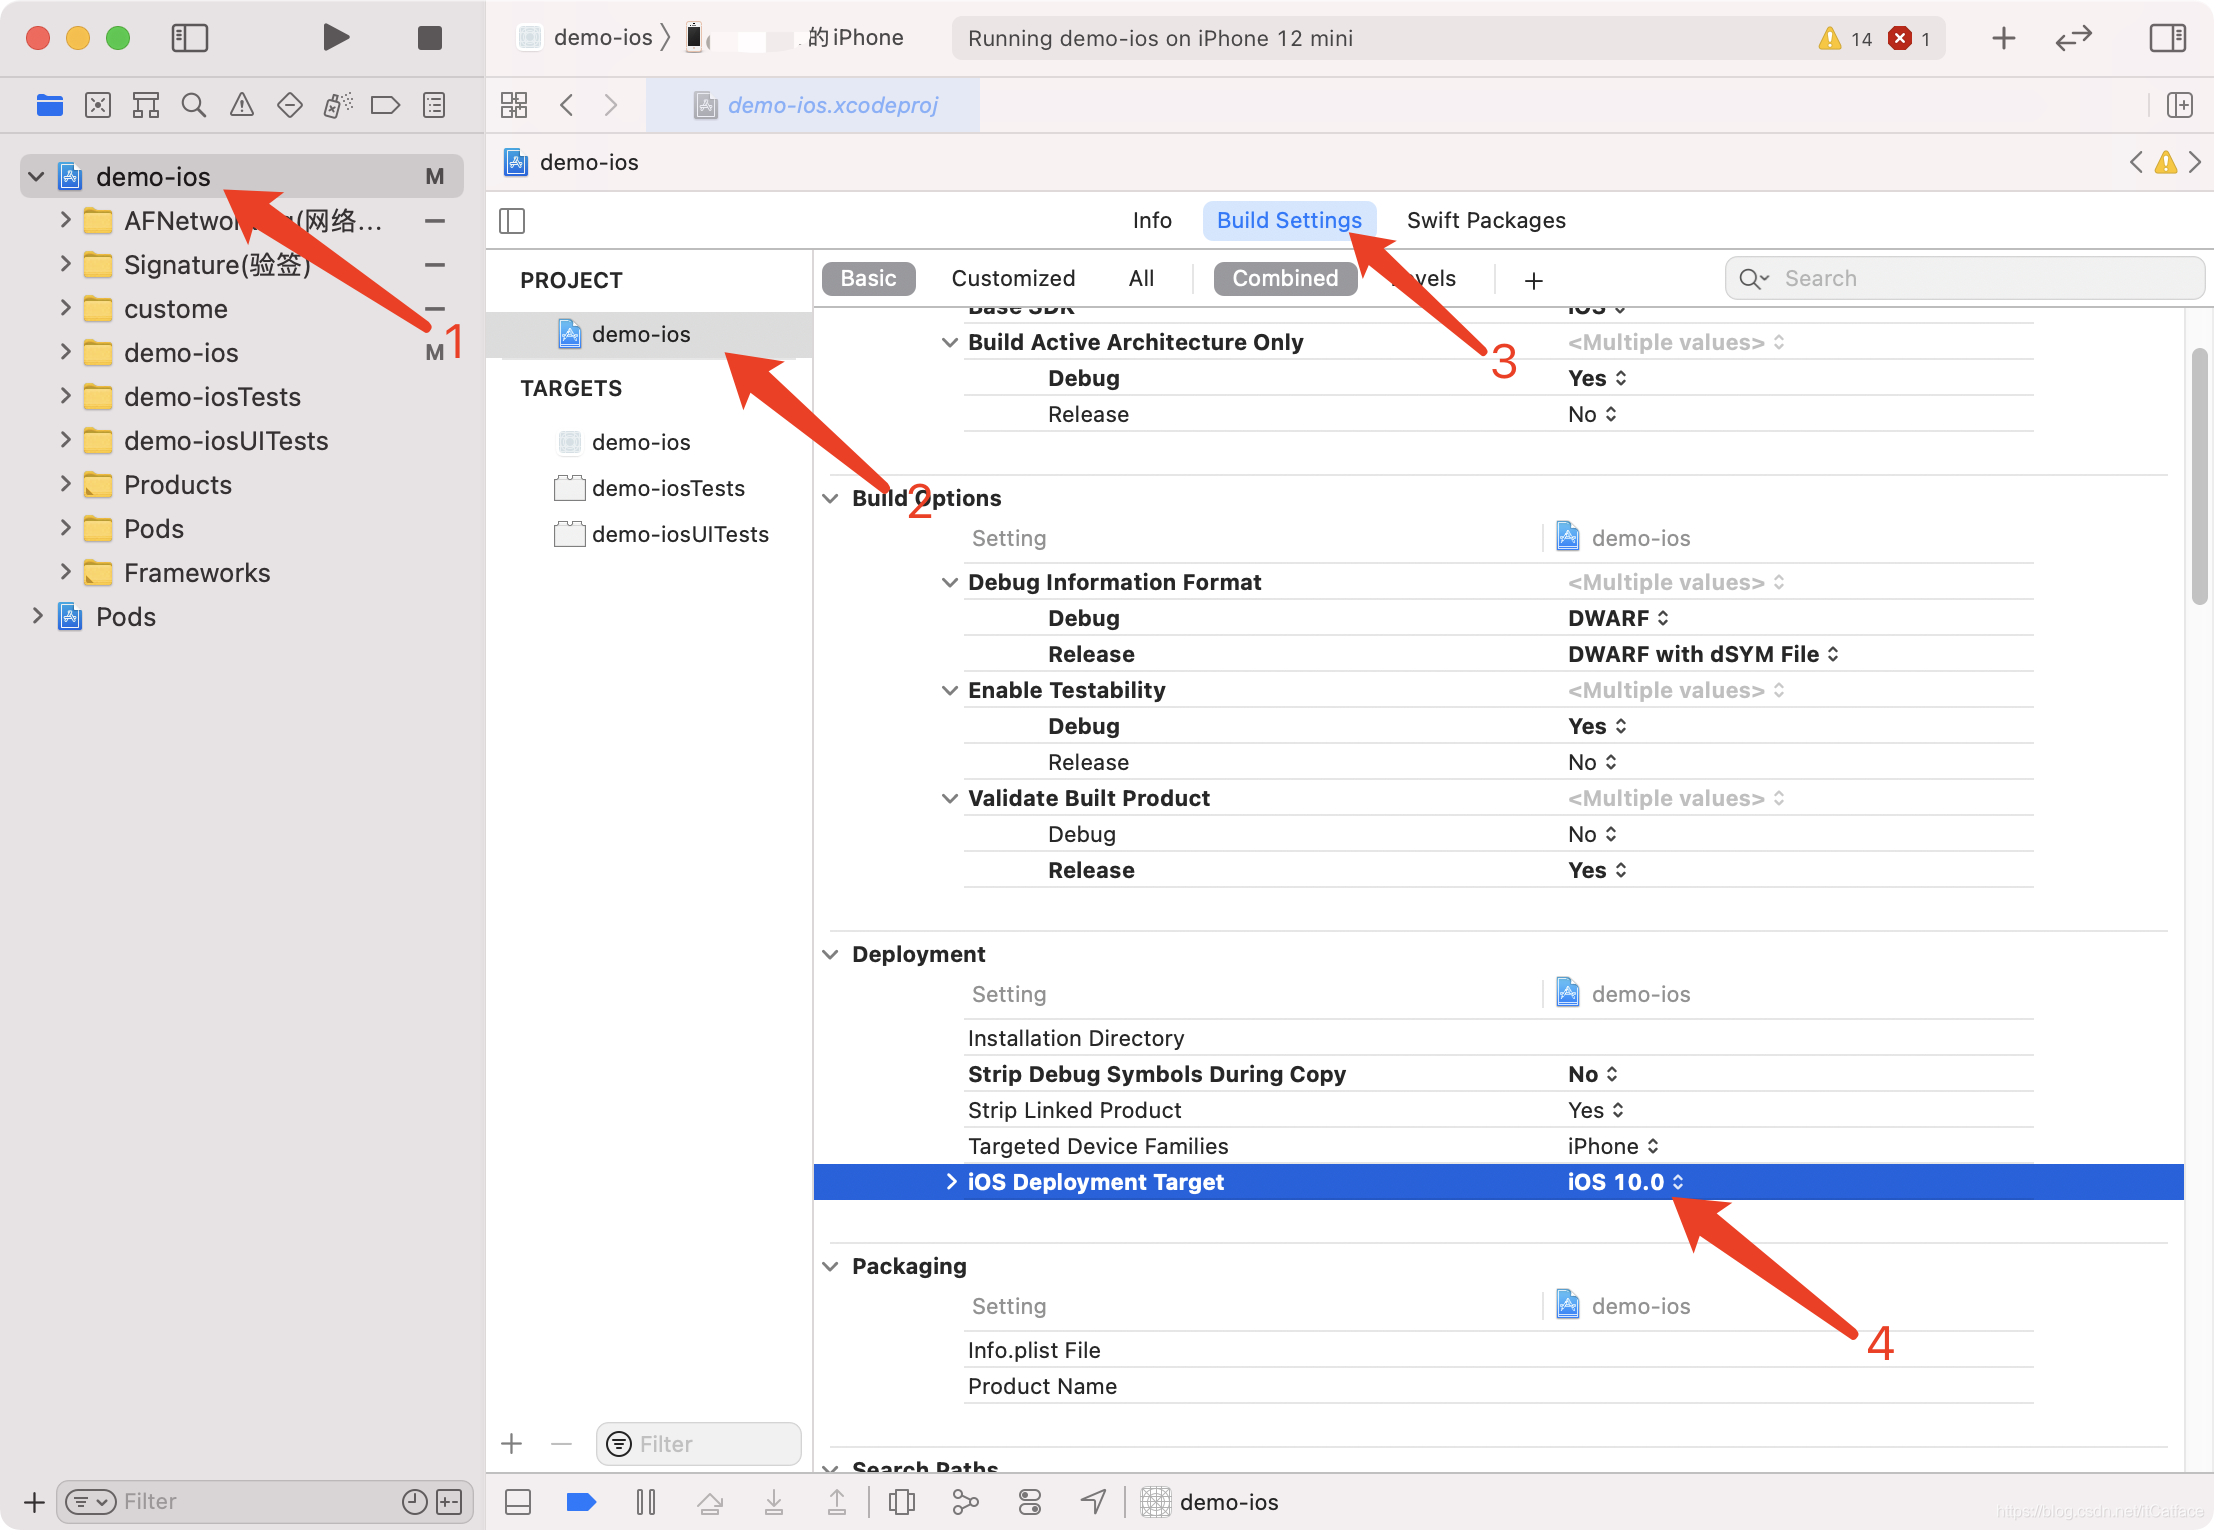Click the add target plus button

(512, 1444)
